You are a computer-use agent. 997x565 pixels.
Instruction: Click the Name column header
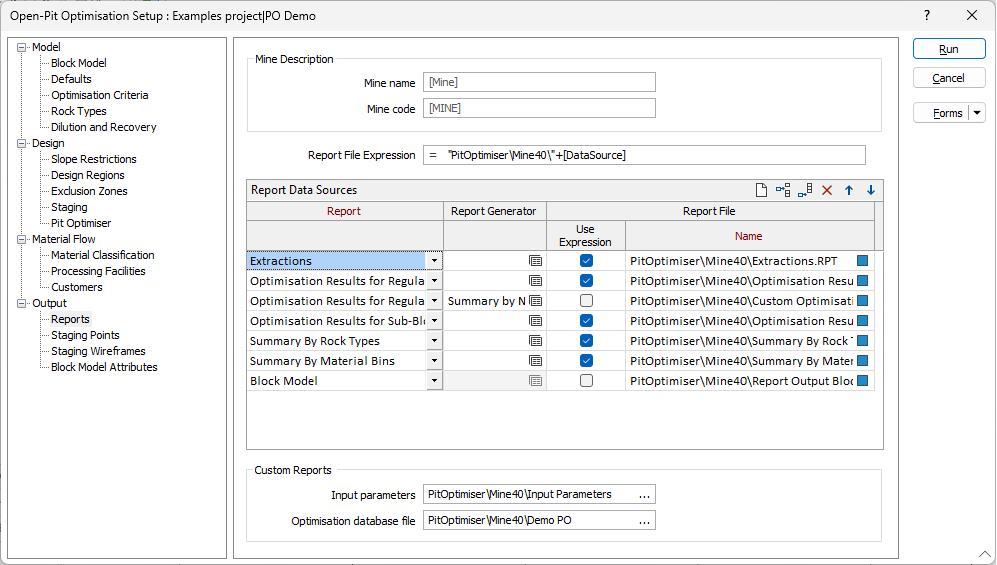tap(749, 236)
